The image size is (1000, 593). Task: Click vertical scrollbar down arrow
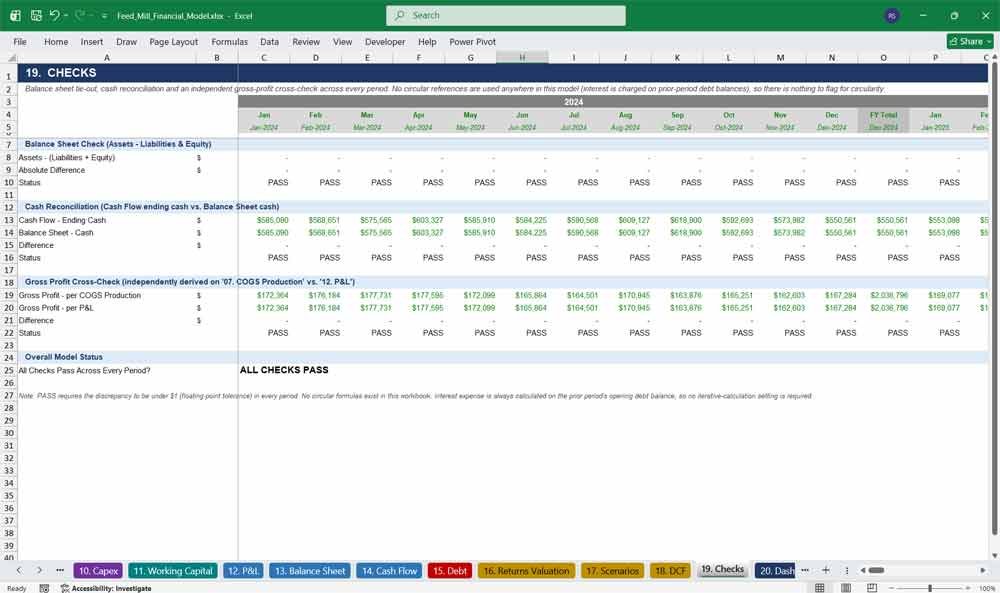click(x=994, y=556)
